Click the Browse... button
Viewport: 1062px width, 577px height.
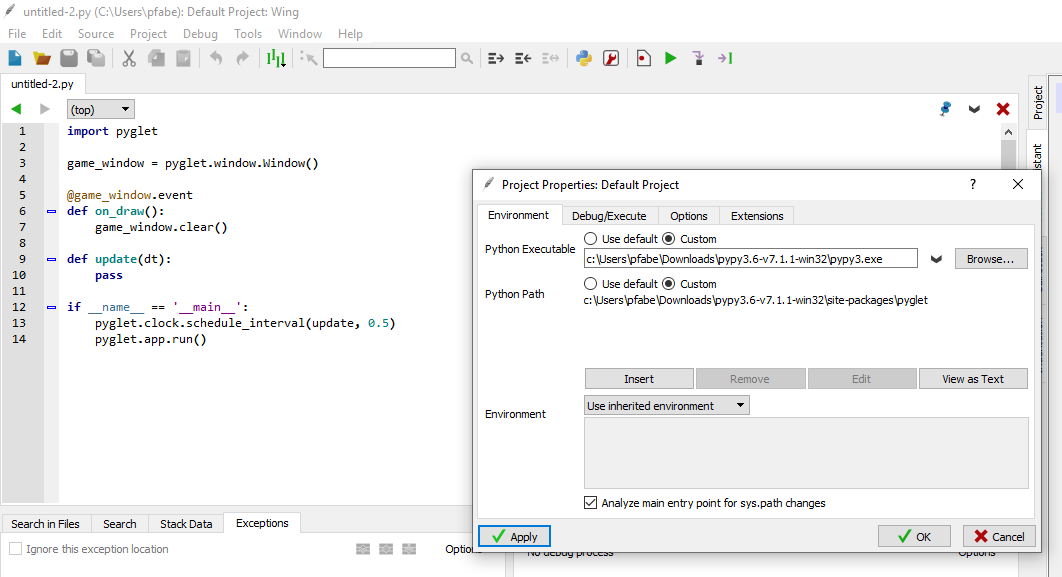coord(990,259)
